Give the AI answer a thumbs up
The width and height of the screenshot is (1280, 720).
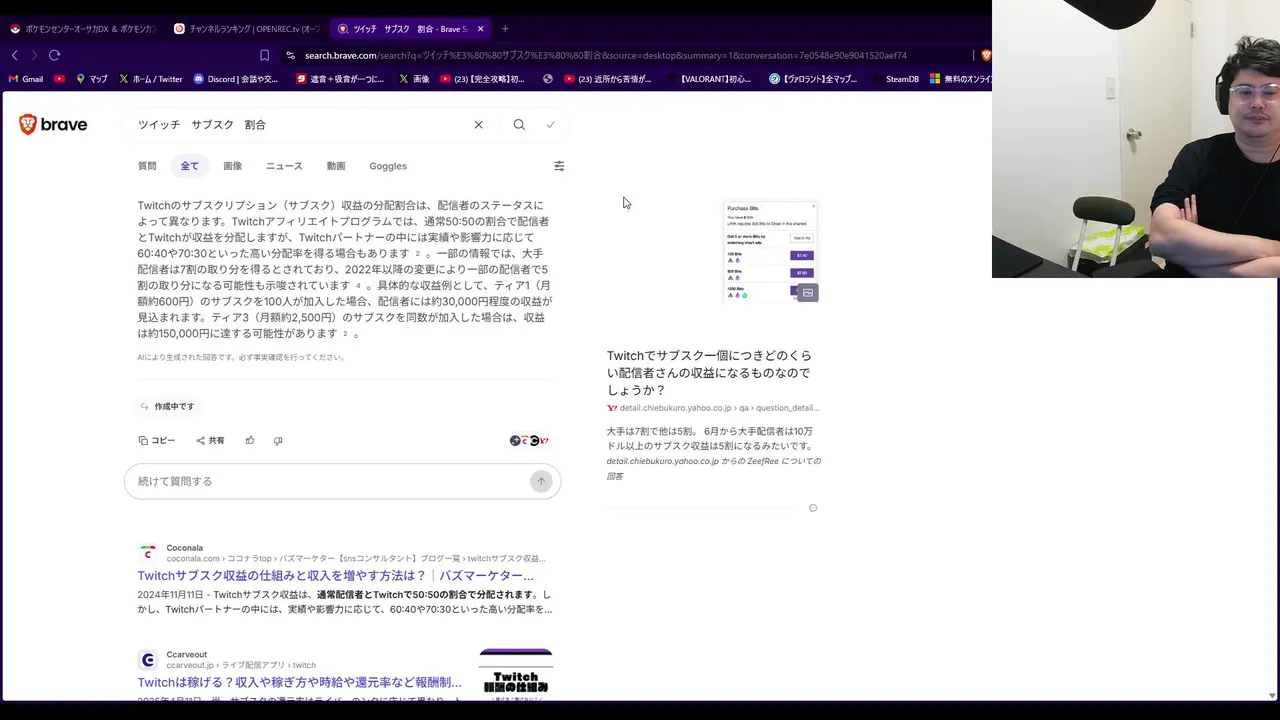250,440
